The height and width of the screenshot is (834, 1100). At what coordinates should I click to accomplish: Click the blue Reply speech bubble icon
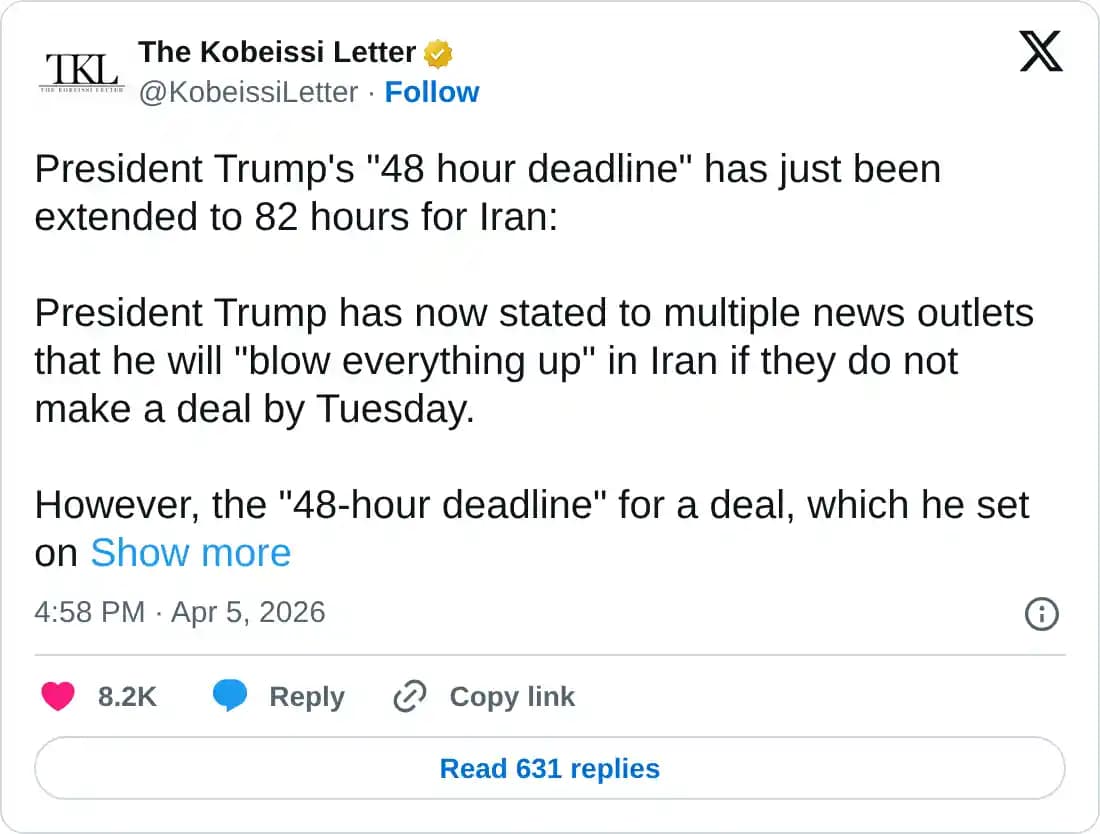tap(231, 696)
